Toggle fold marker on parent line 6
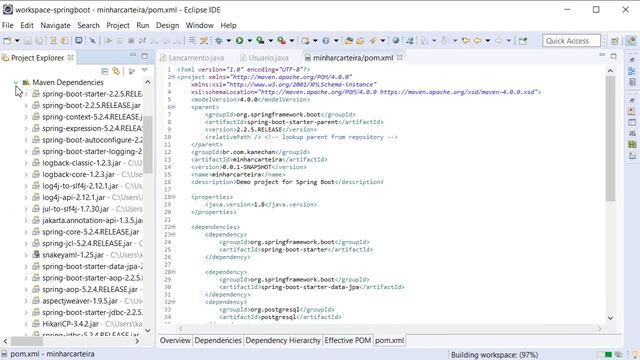 [x=173, y=107]
